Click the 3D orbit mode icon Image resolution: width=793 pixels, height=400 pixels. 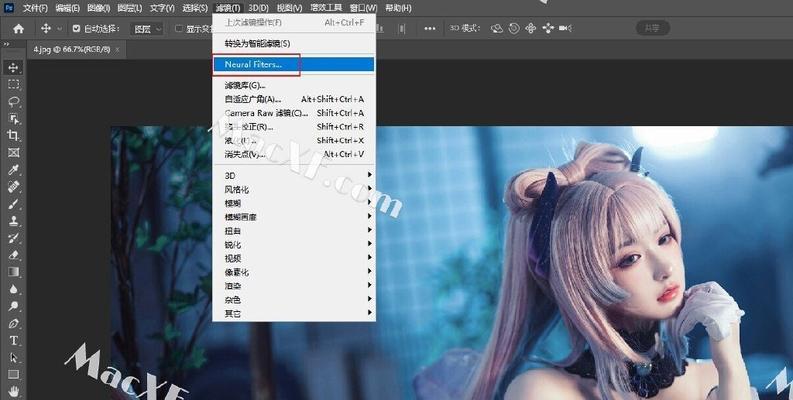497,29
